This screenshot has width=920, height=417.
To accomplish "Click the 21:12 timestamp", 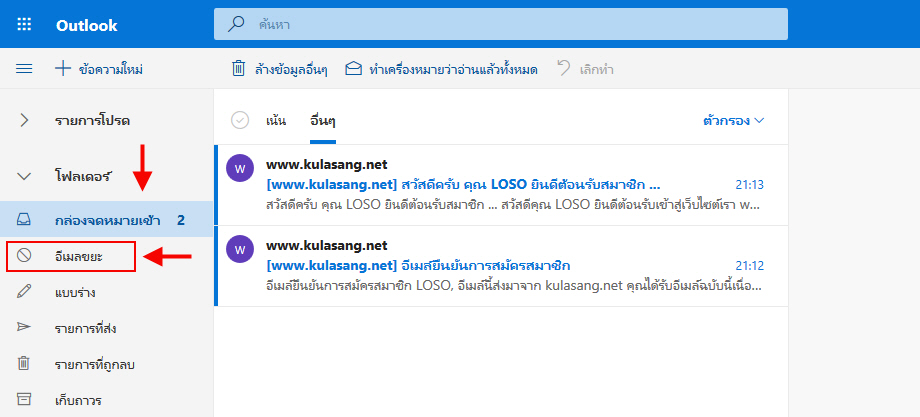I will pos(750,266).
